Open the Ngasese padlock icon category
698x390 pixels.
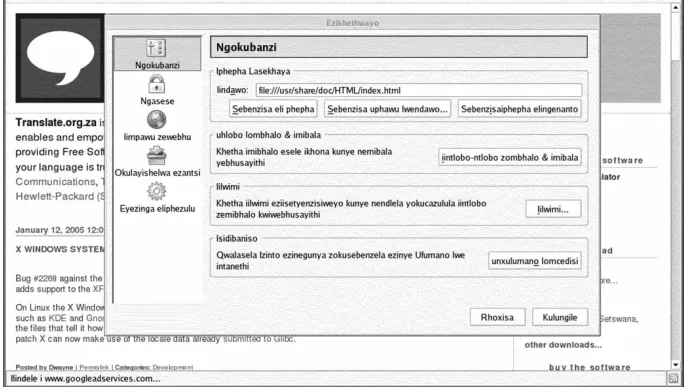157,84
